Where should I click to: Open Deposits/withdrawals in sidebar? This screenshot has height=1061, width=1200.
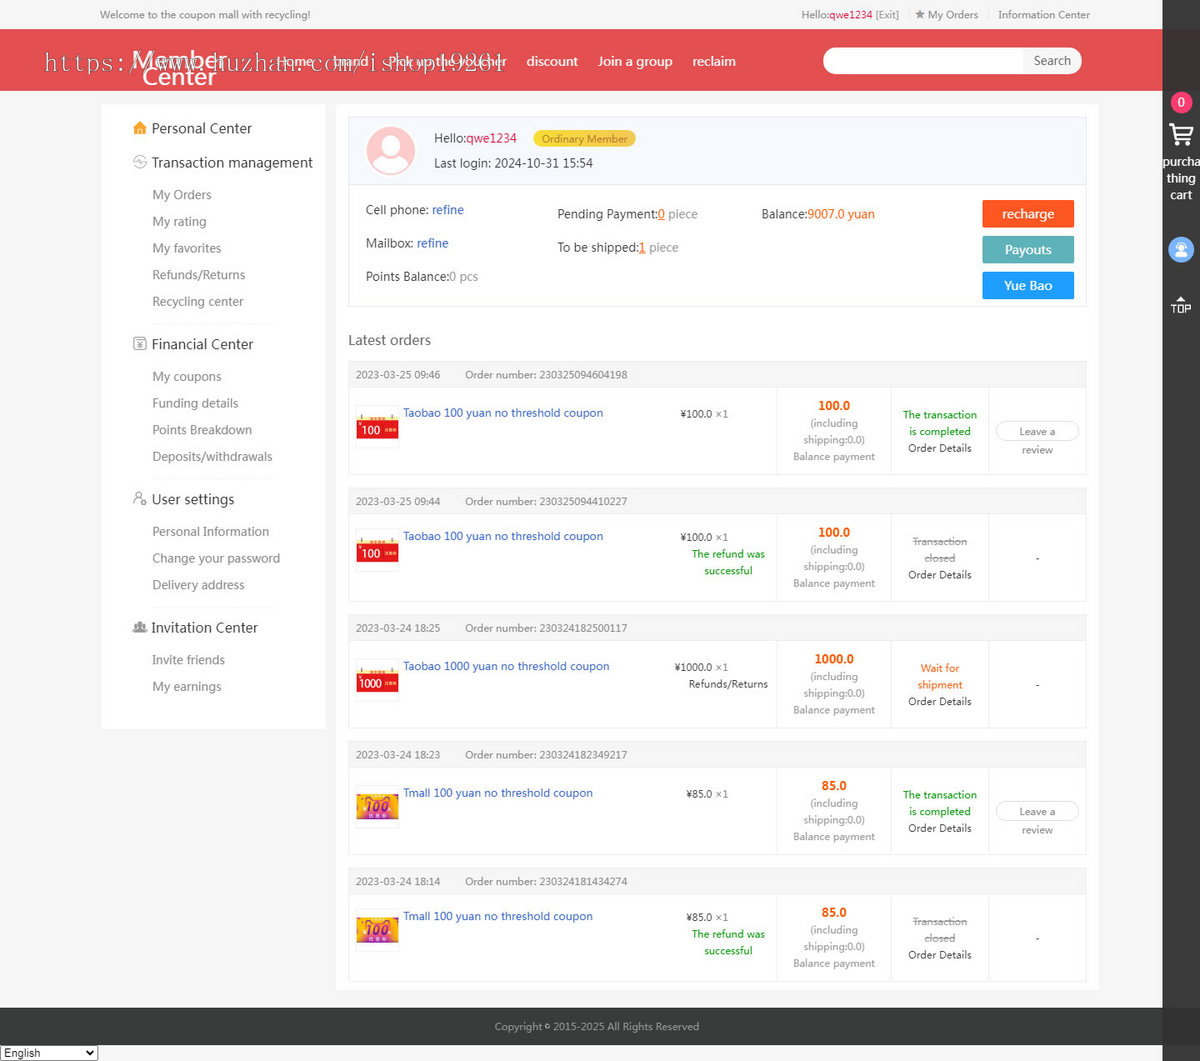(x=212, y=457)
